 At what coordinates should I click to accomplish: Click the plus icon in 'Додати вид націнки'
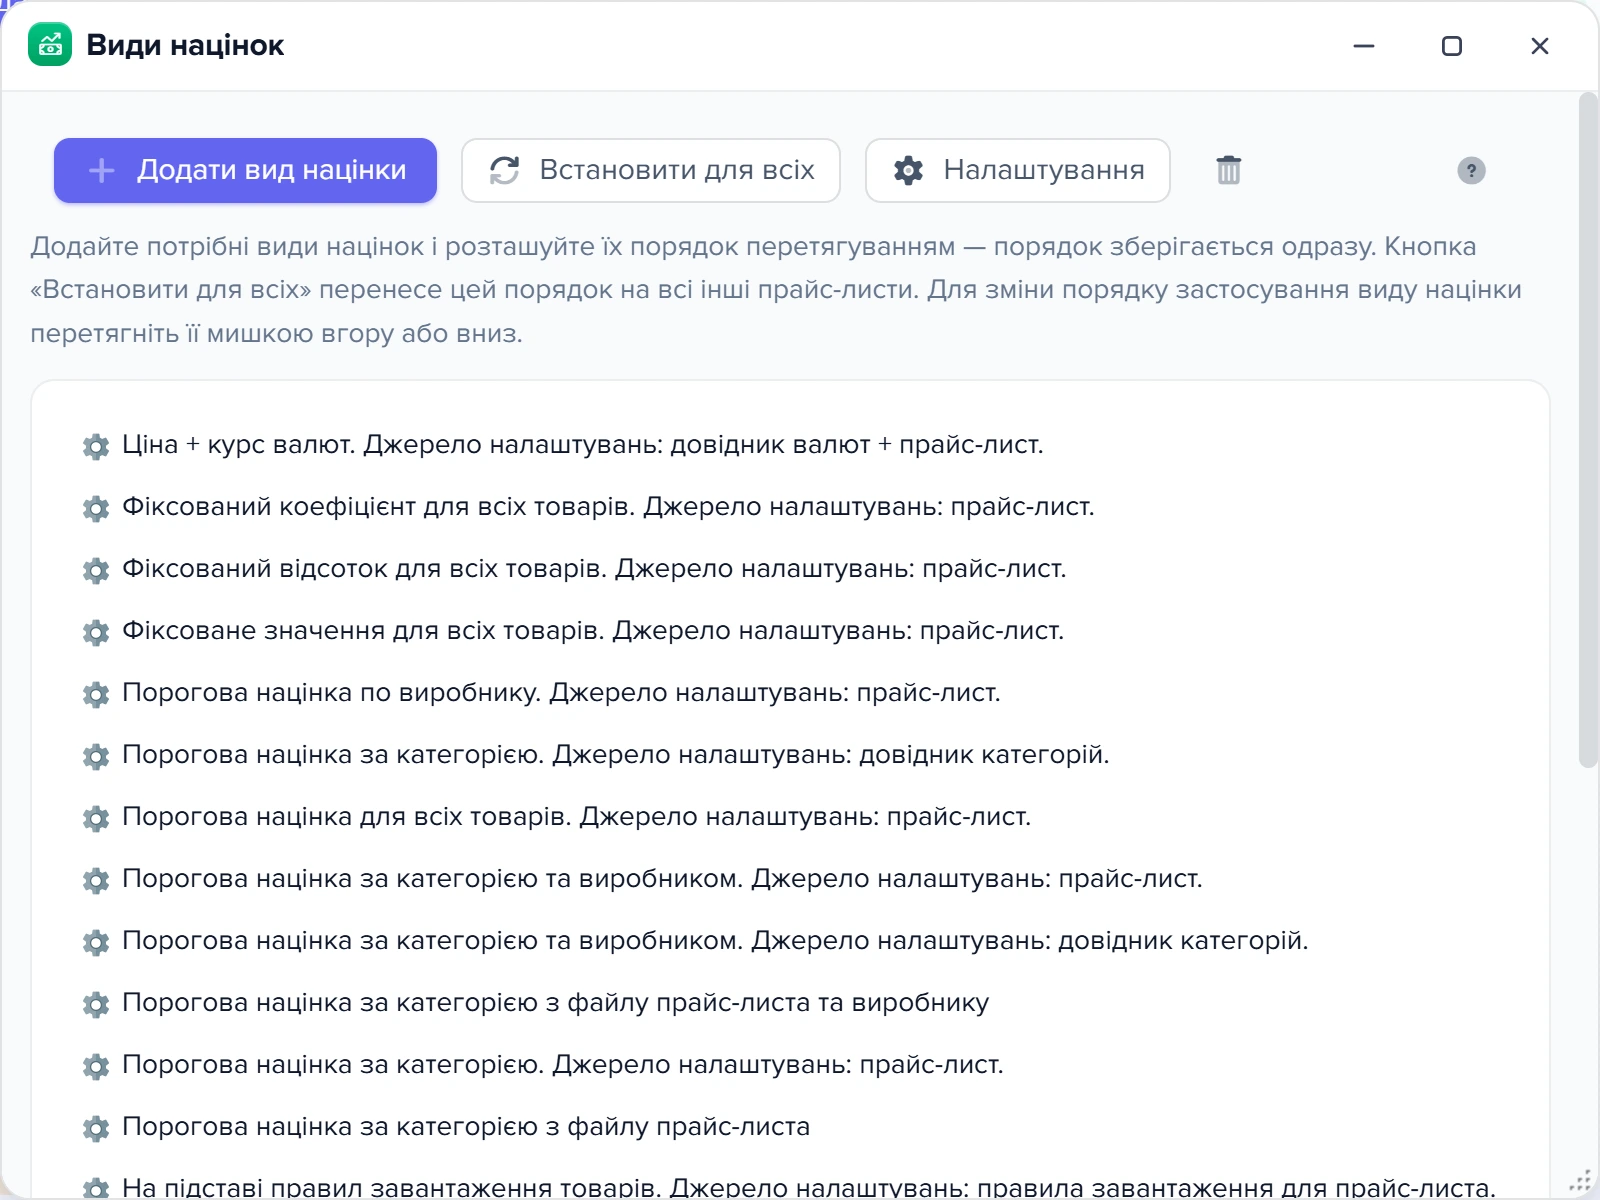(101, 170)
